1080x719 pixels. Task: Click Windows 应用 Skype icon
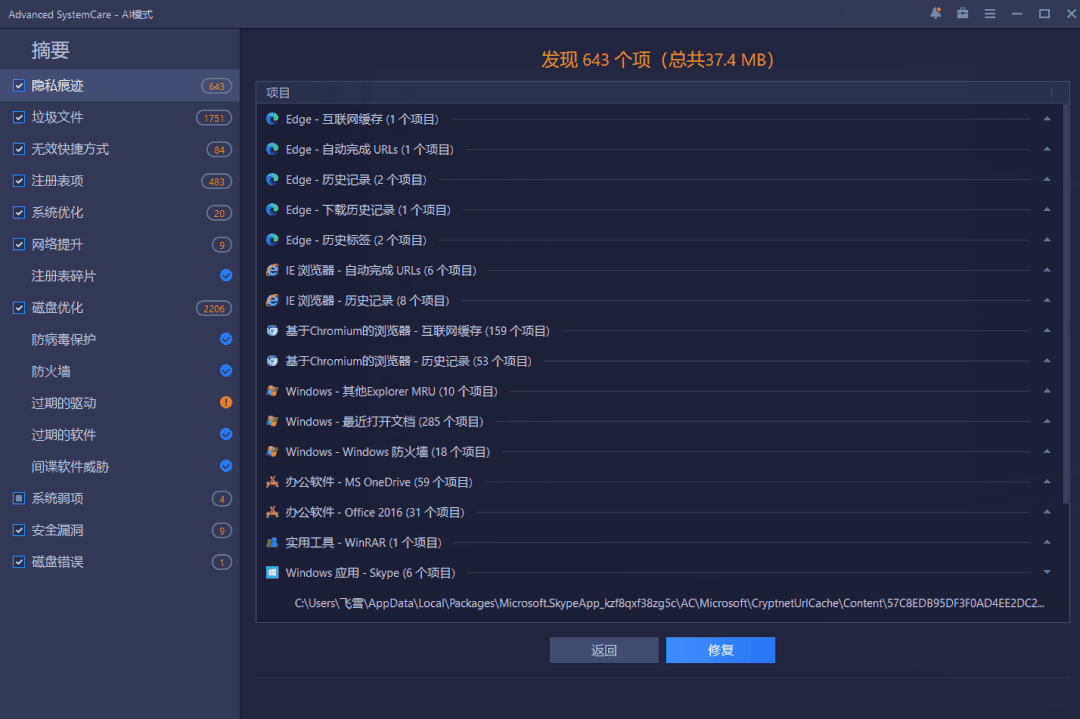point(273,573)
